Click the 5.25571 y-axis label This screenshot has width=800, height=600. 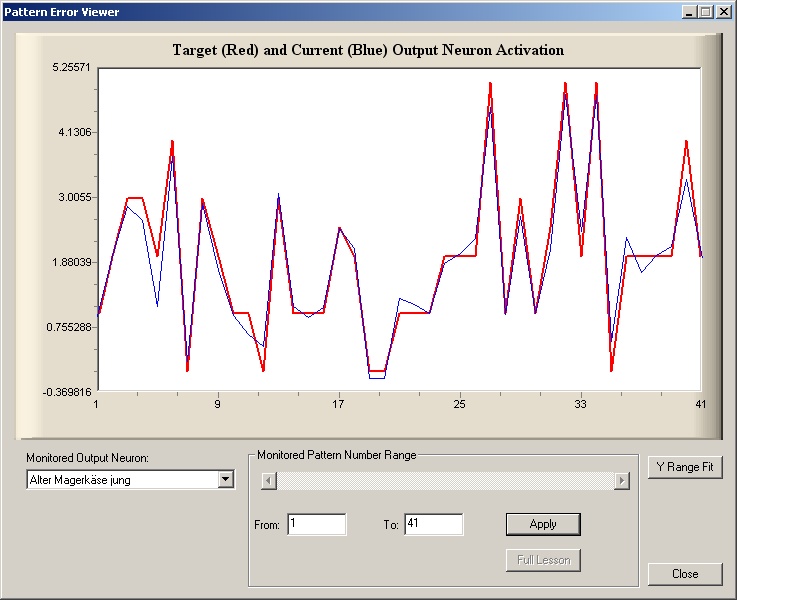(72, 67)
